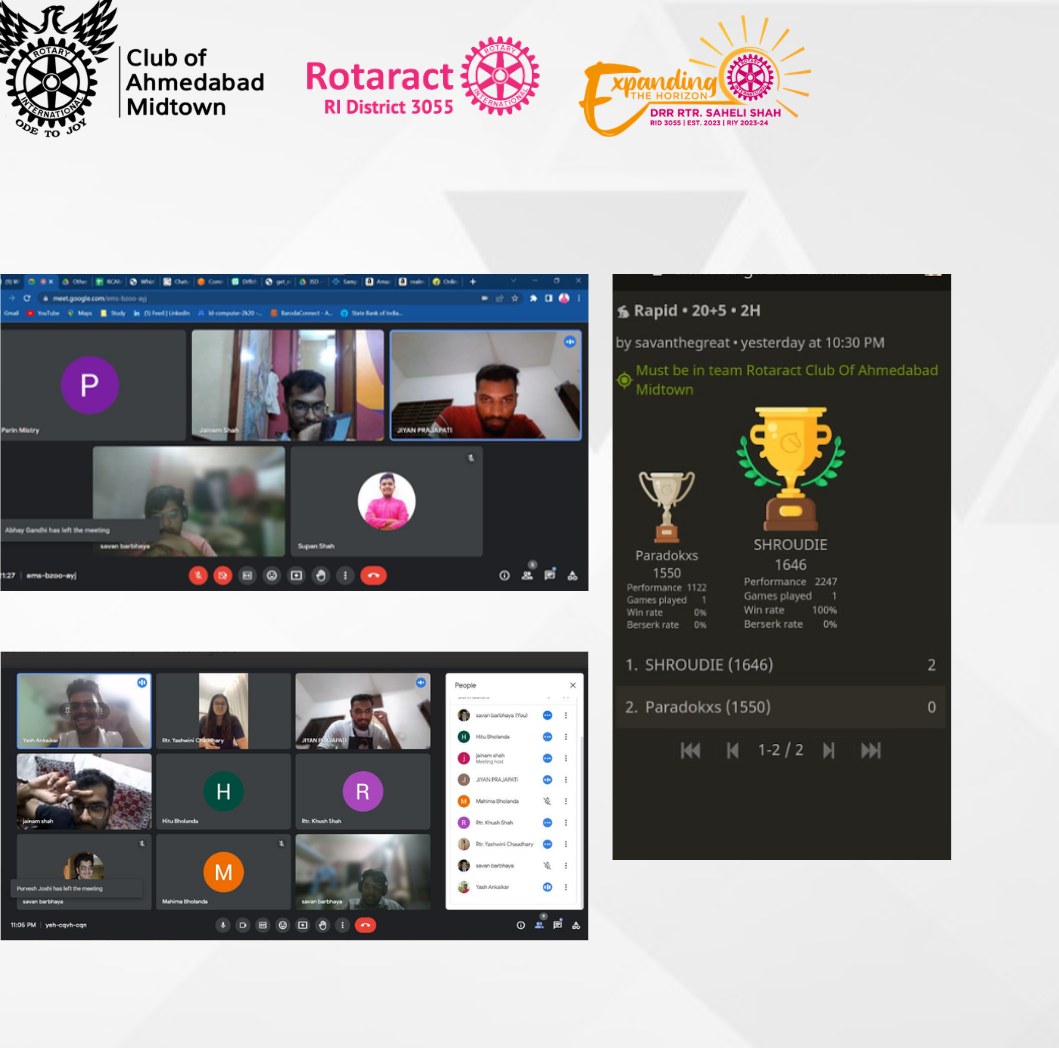1059x1048 pixels.
Task: Open the Rotaract Club Of Ahmedabad Midtown team link
Action: (x=787, y=379)
